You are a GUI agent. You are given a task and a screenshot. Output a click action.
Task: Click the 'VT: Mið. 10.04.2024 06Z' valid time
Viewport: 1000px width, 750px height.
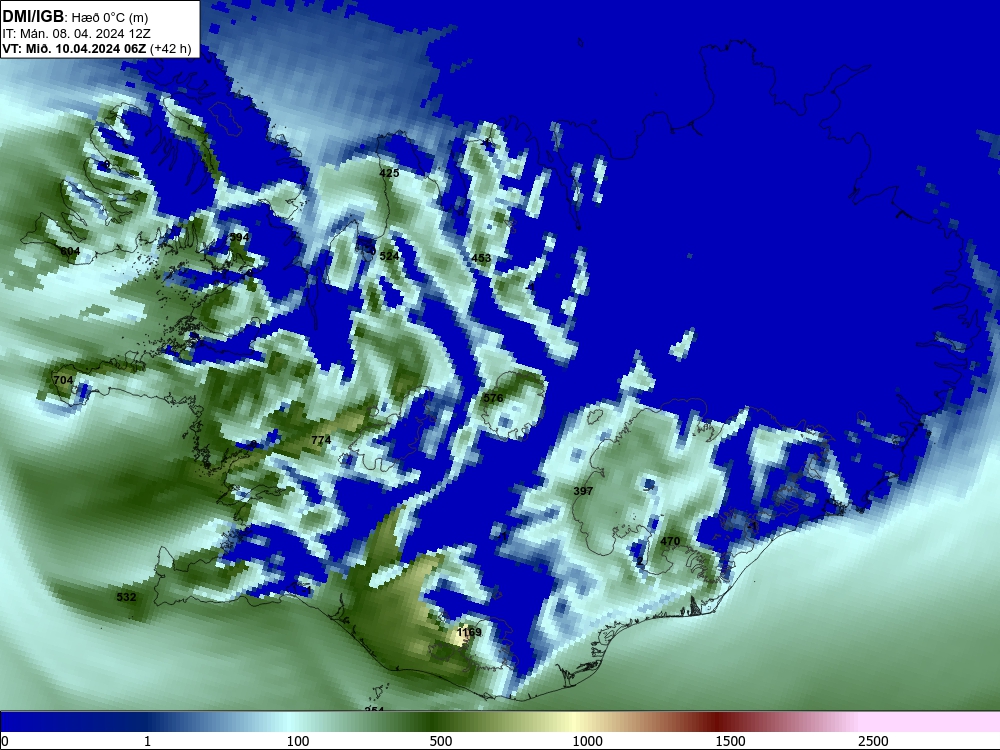(74, 48)
